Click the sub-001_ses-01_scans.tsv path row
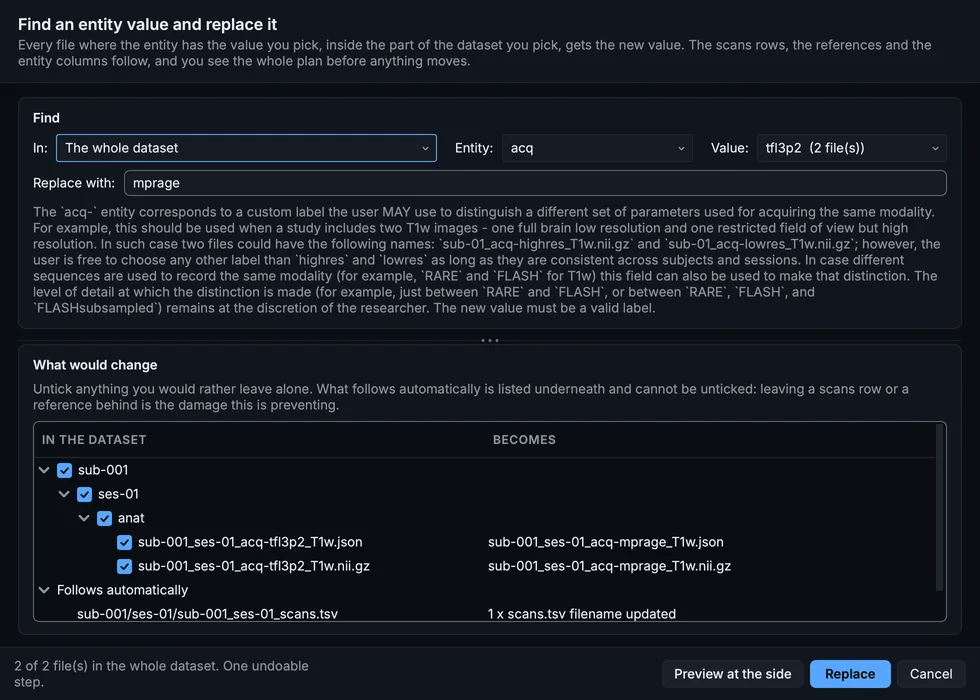Image resolution: width=980 pixels, height=700 pixels. tap(208, 614)
